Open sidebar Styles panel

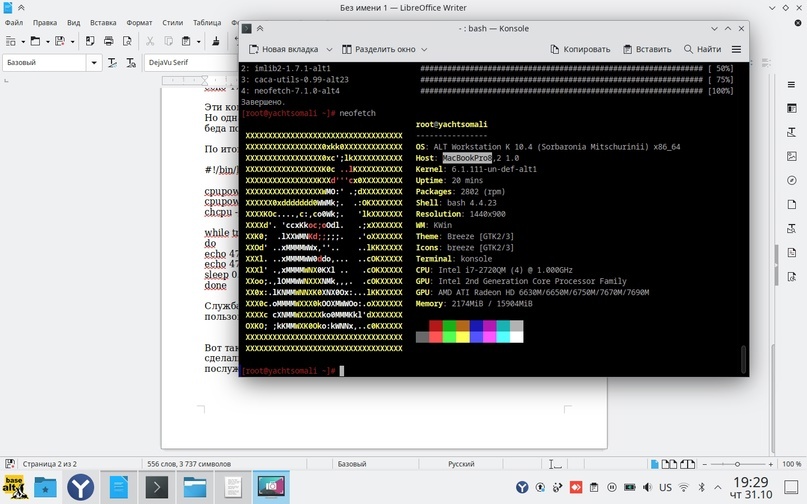[x=792, y=132]
